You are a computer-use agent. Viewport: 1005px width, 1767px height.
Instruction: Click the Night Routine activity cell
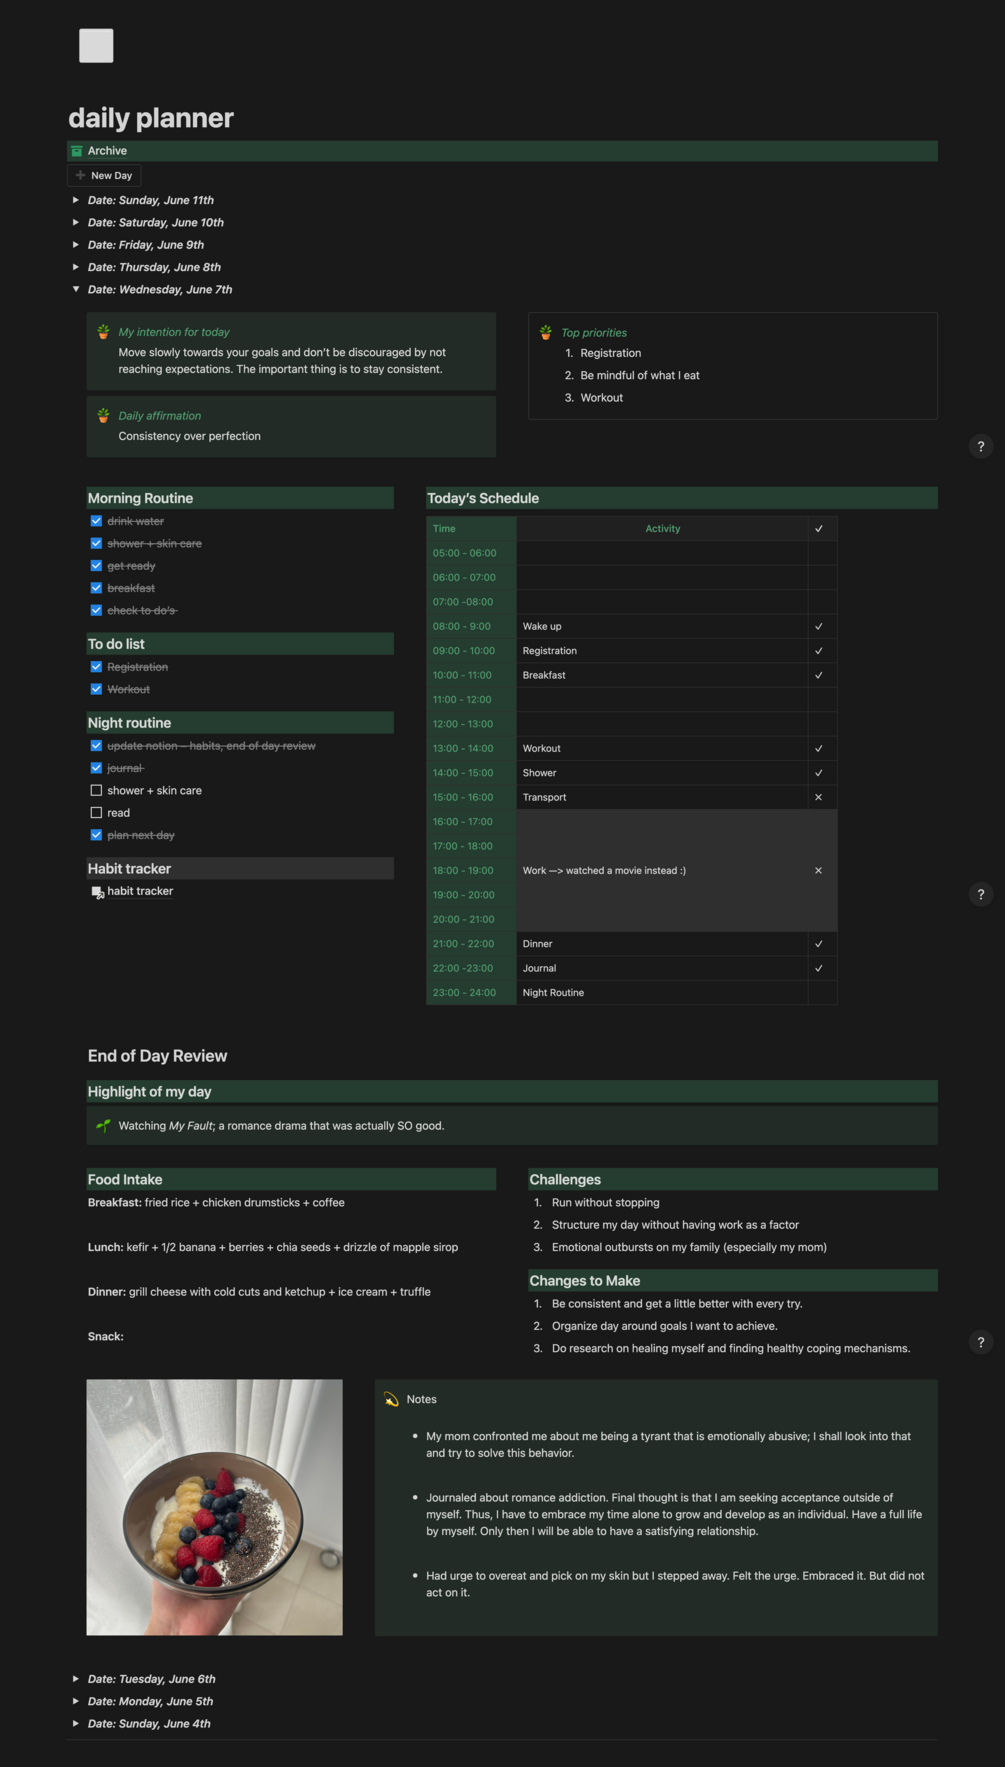click(553, 993)
